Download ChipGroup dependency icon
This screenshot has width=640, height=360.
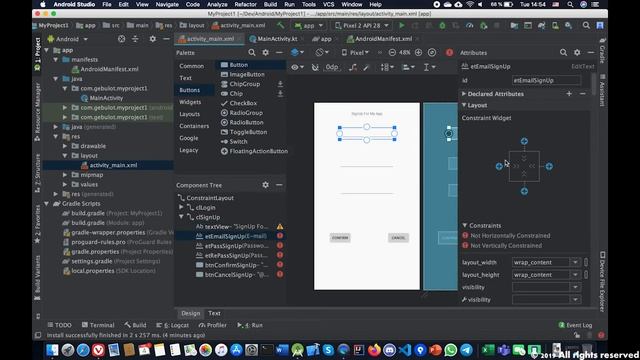click(x=280, y=84)
